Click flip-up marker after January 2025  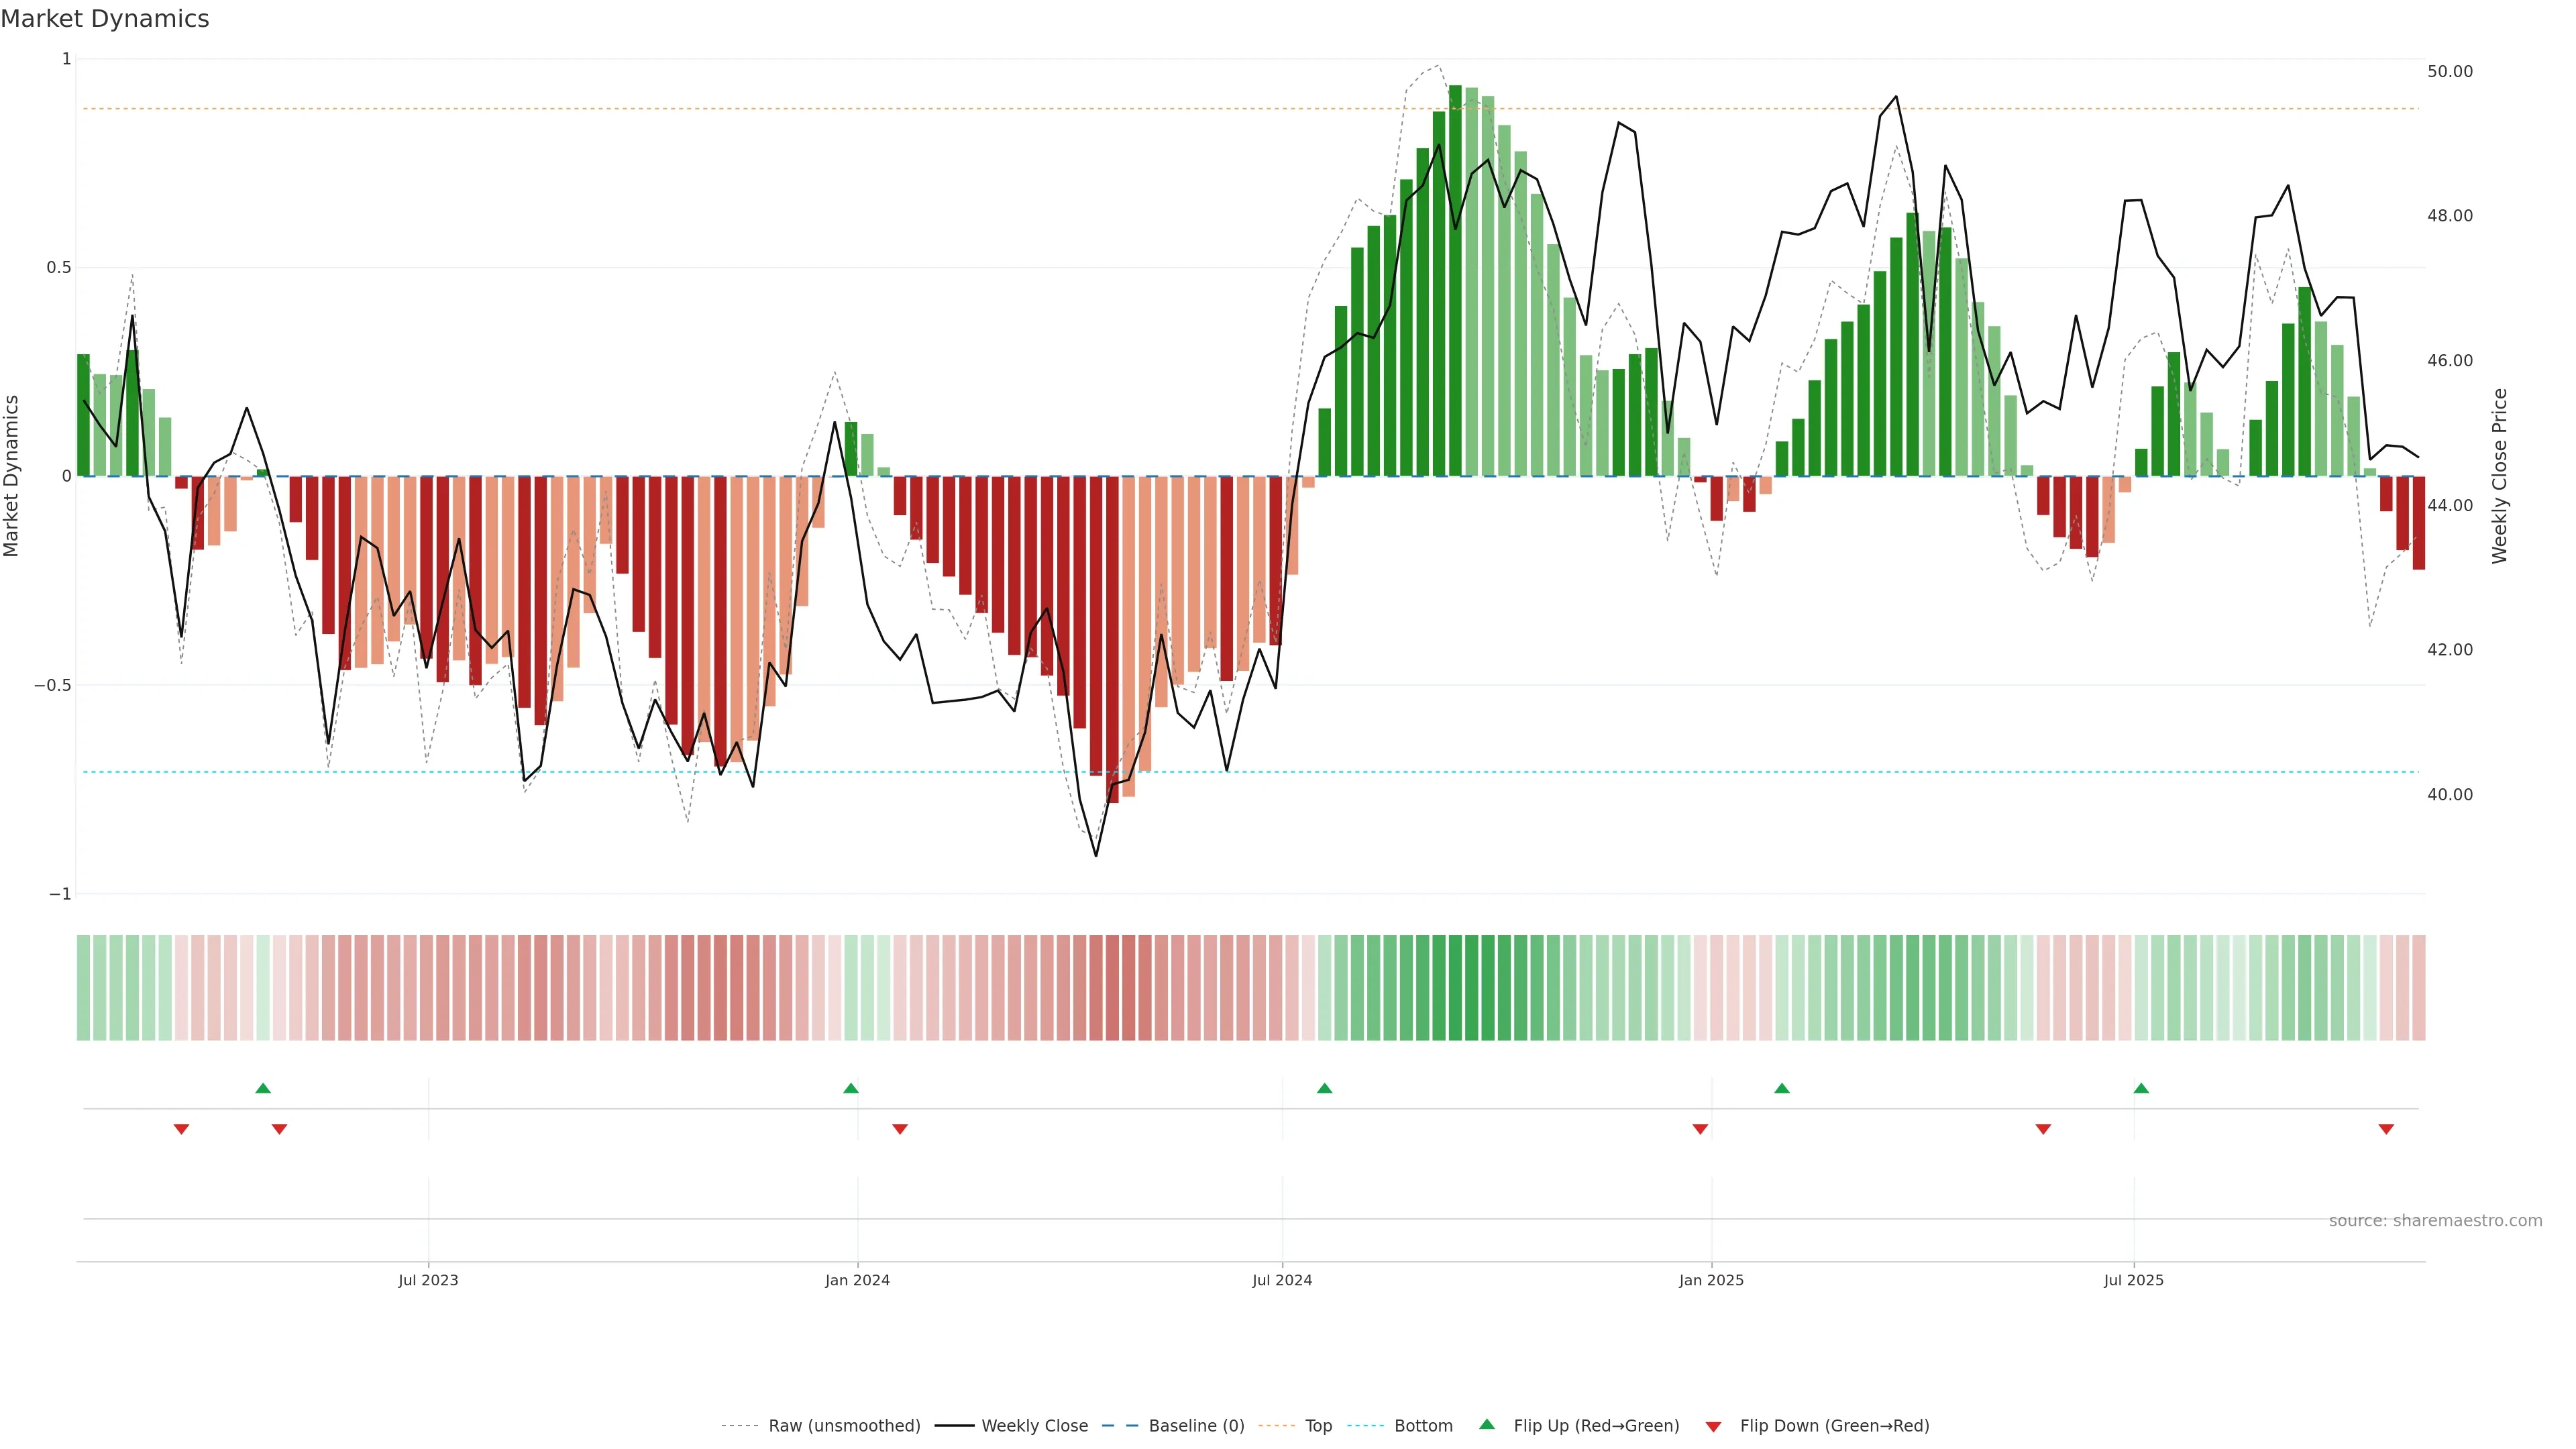(x=1782, y=1088)
